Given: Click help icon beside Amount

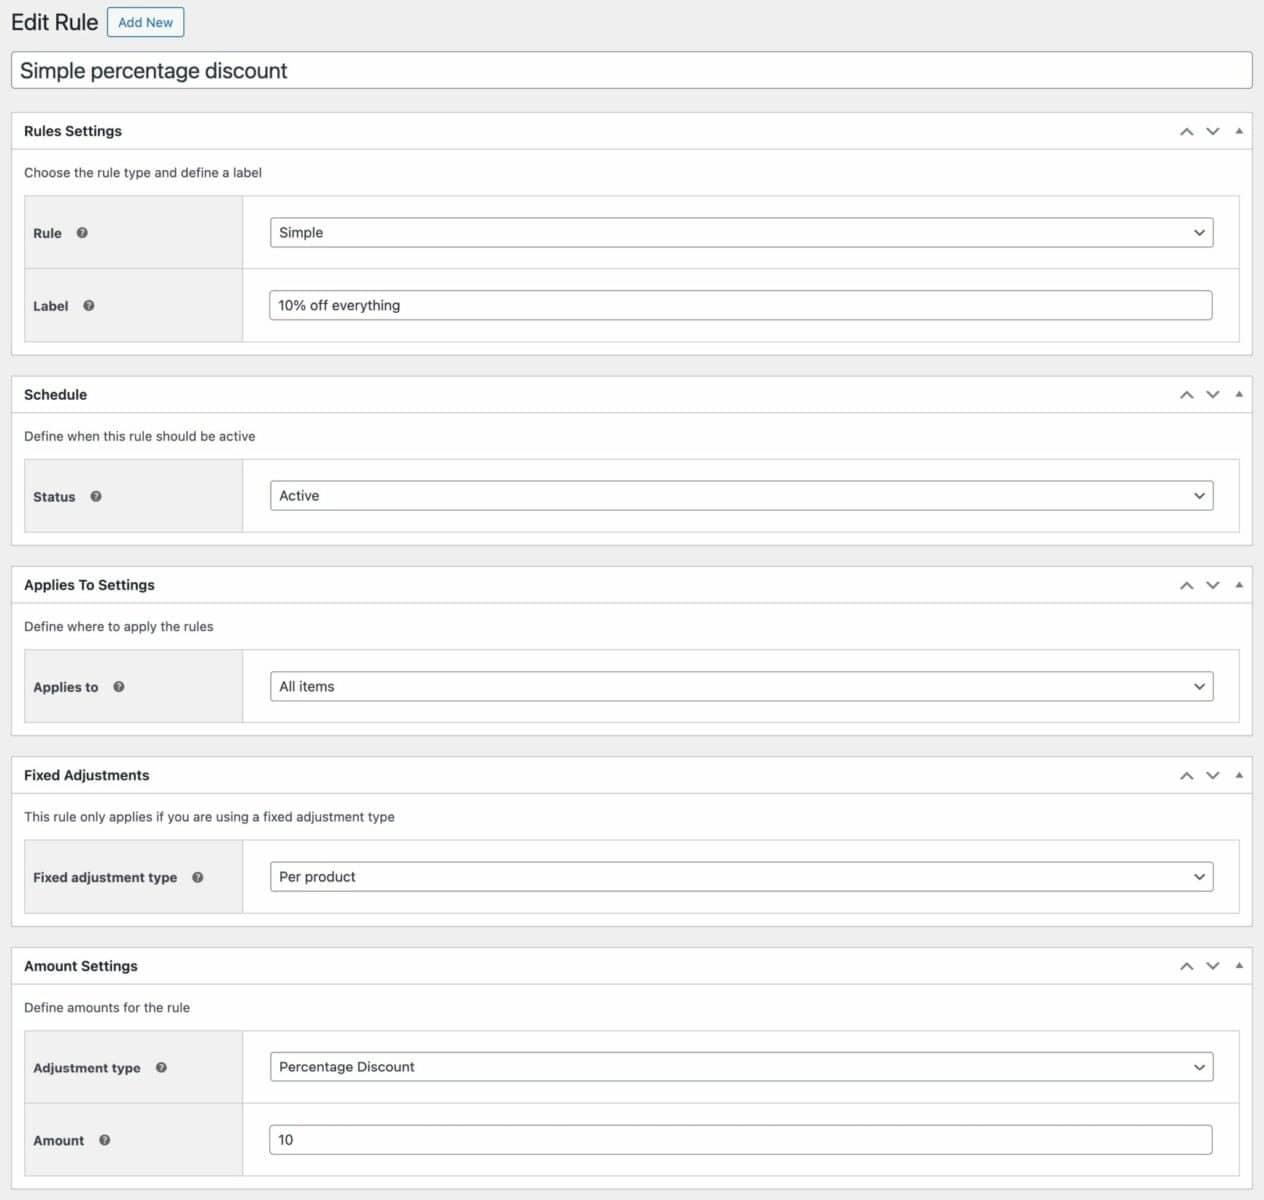Looking at the screenshot, I should [x=105, y=1140].
